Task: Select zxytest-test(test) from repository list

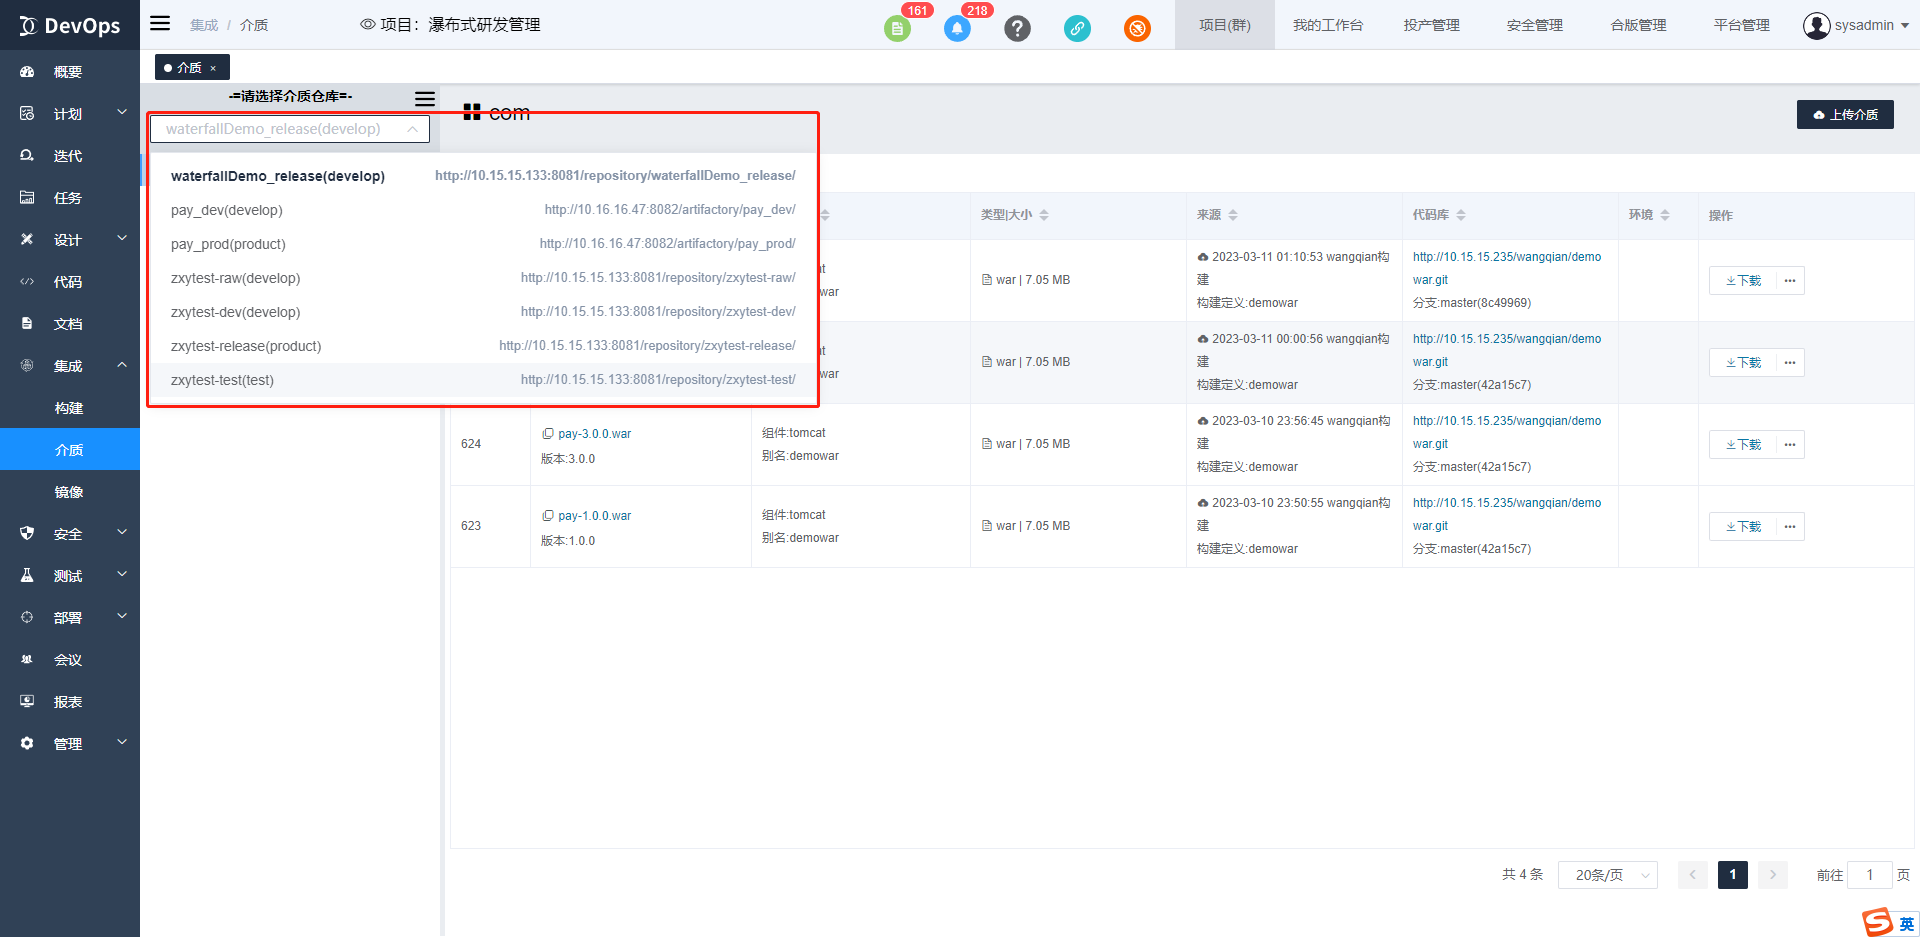Action: 222,380
